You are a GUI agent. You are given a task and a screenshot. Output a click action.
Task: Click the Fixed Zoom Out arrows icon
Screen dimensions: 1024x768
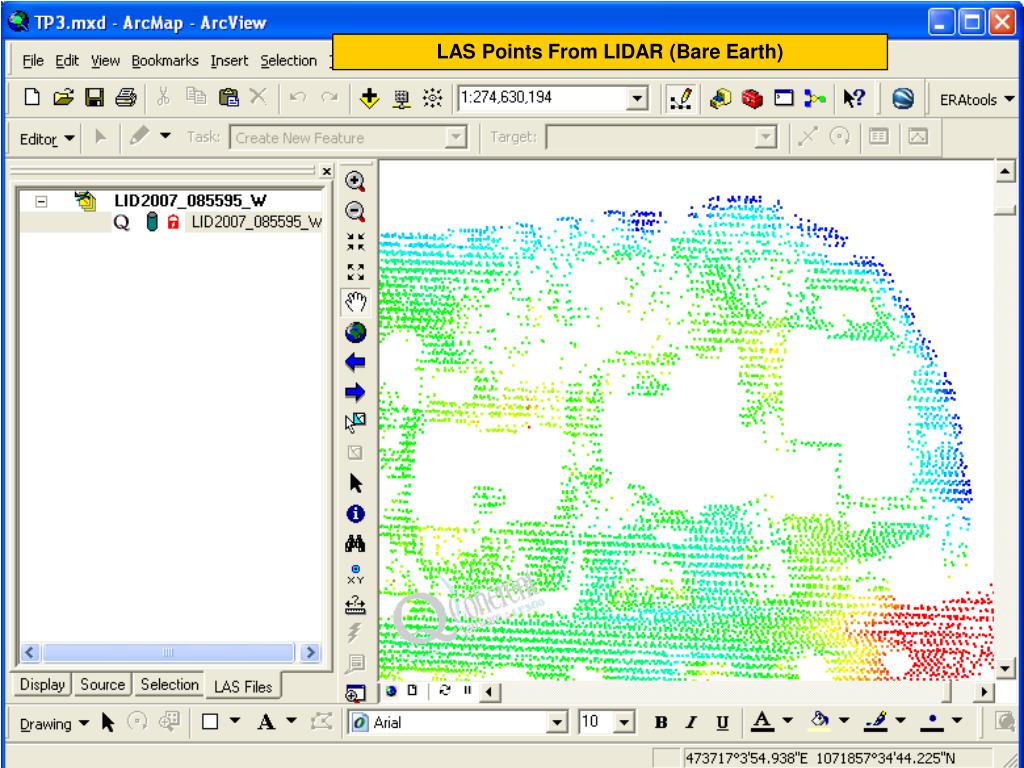coord(355,272)
